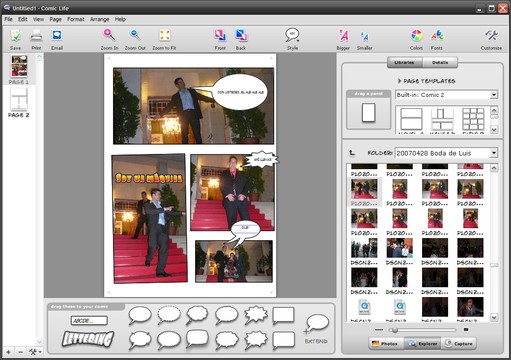Open the View menu
Screen dimensions: 511x360
point(38,19)
